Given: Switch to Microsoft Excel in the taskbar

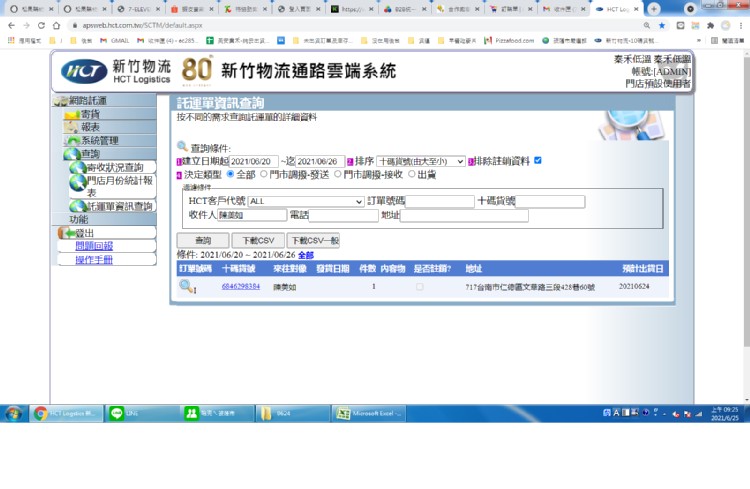Looking at the screenshot, I should tap(369, 413).
